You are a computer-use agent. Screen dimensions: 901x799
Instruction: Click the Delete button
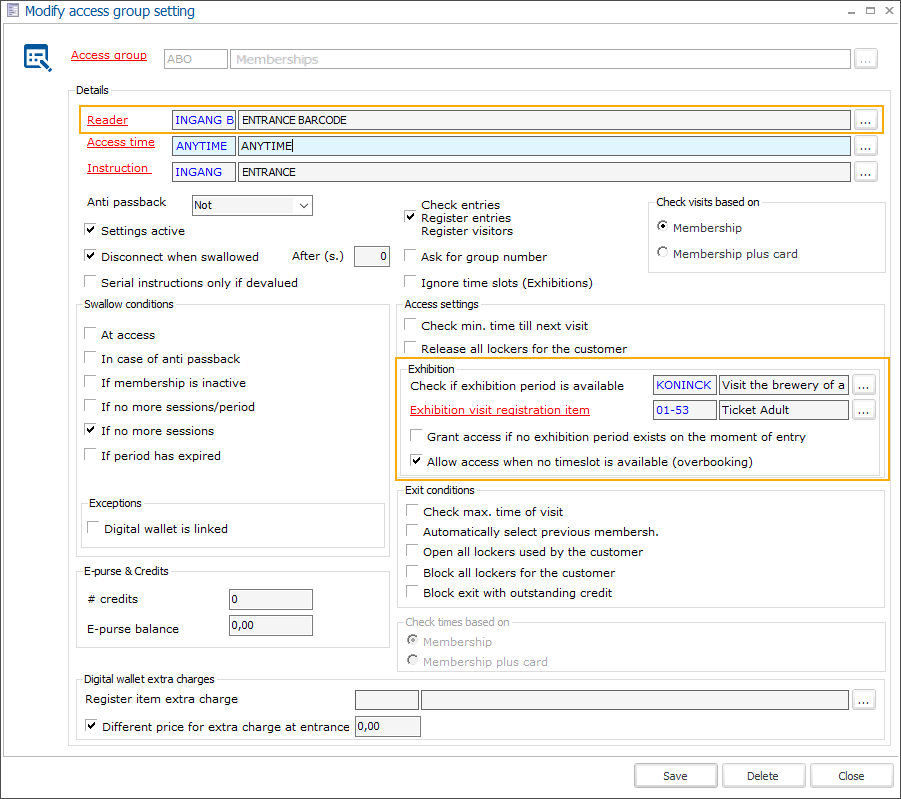[x=763, y=776]
